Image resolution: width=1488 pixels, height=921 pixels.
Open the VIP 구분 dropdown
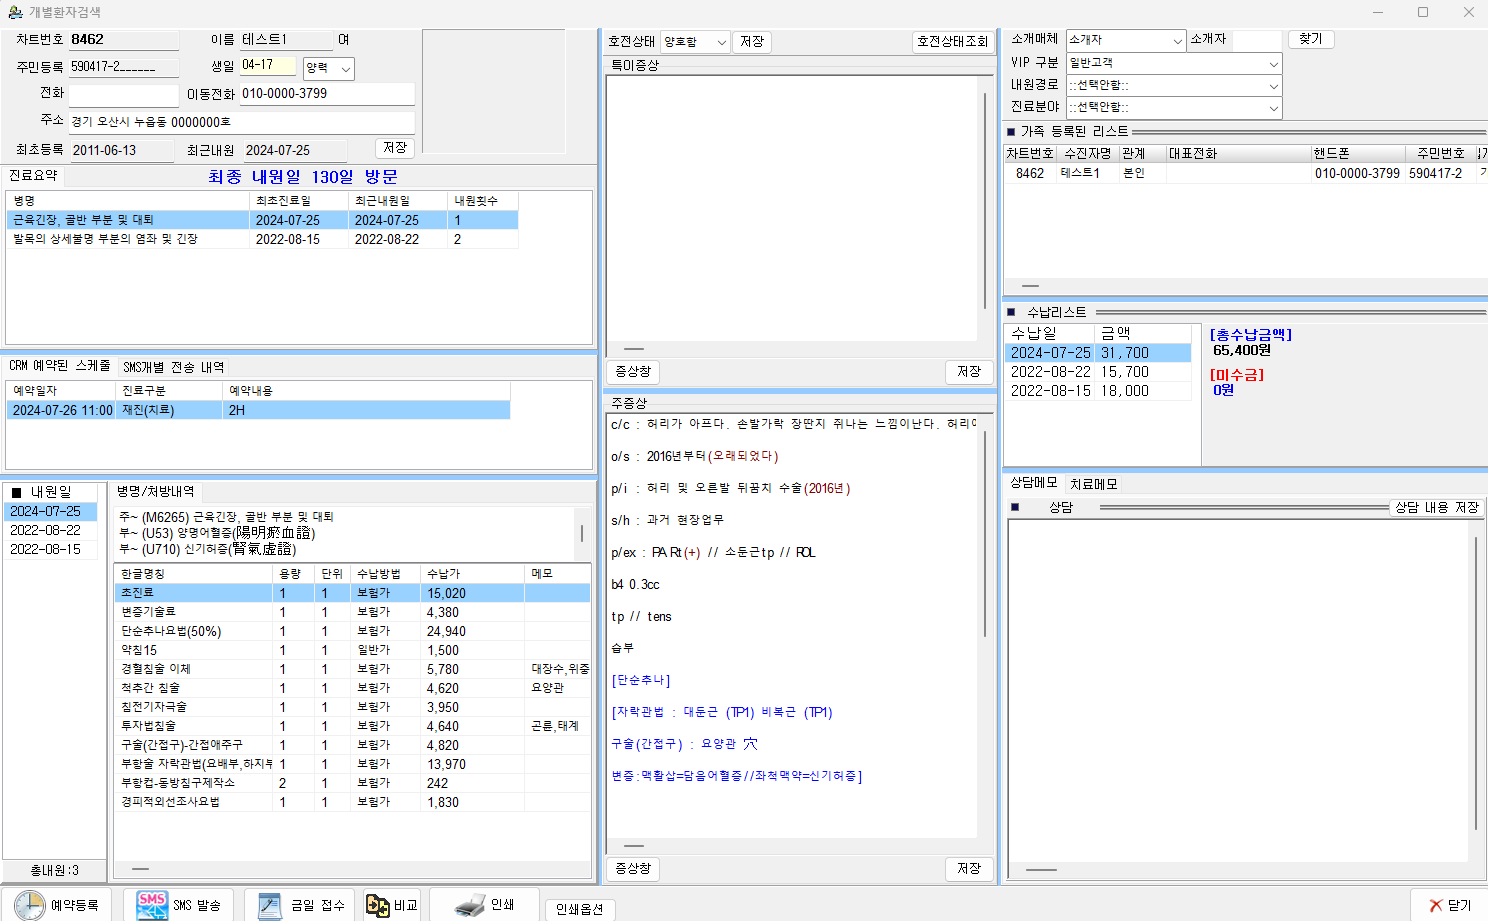pos(1273,64)
